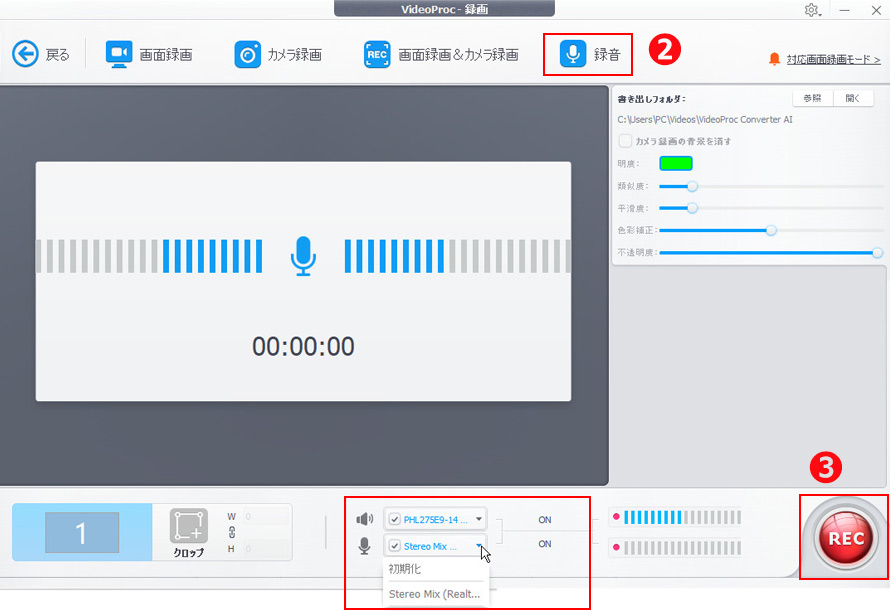Select Stereo Mix (Realtek) from the list

pyautogui.click(x=434, y=593)
